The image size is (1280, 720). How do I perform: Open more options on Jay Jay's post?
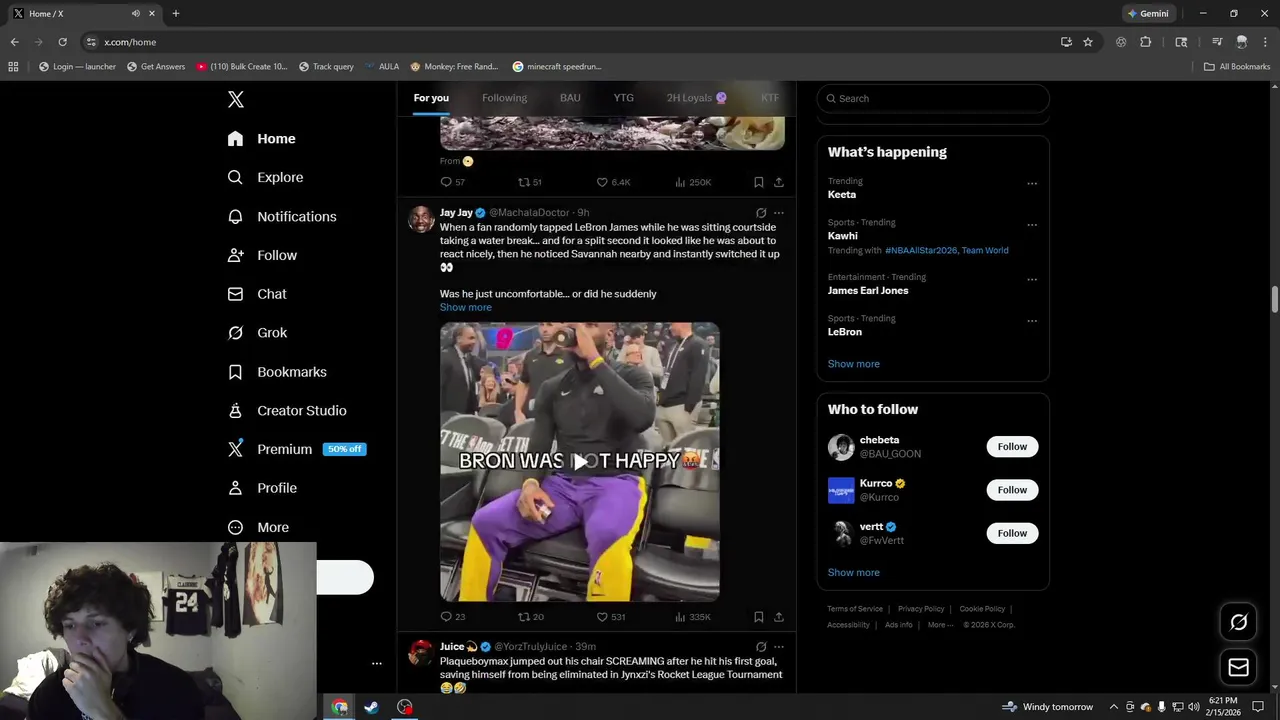point(779,213)
